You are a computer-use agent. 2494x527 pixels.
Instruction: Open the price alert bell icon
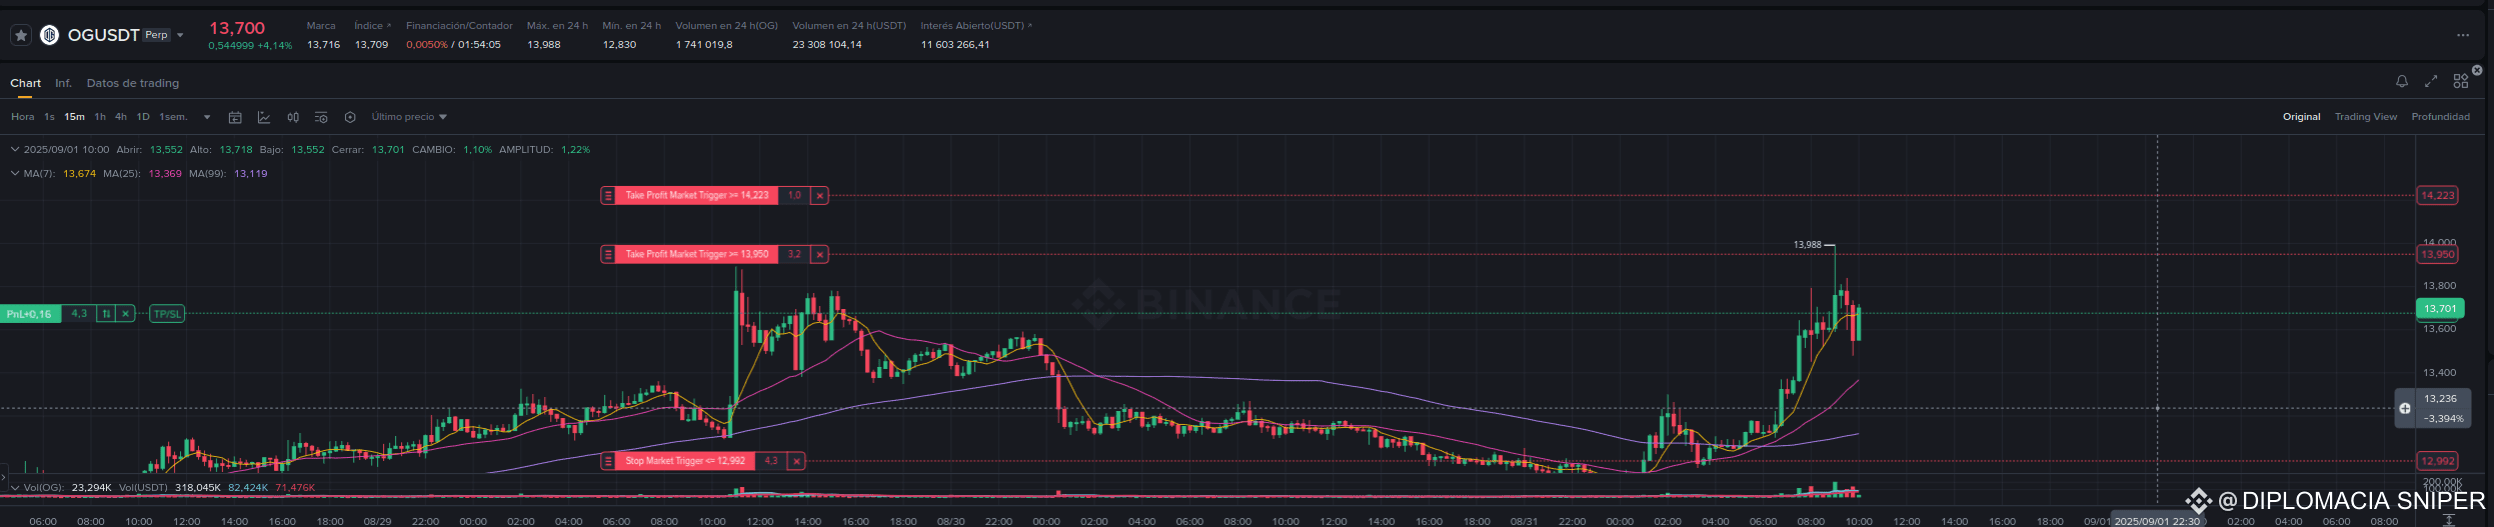tap(2402, 81)
